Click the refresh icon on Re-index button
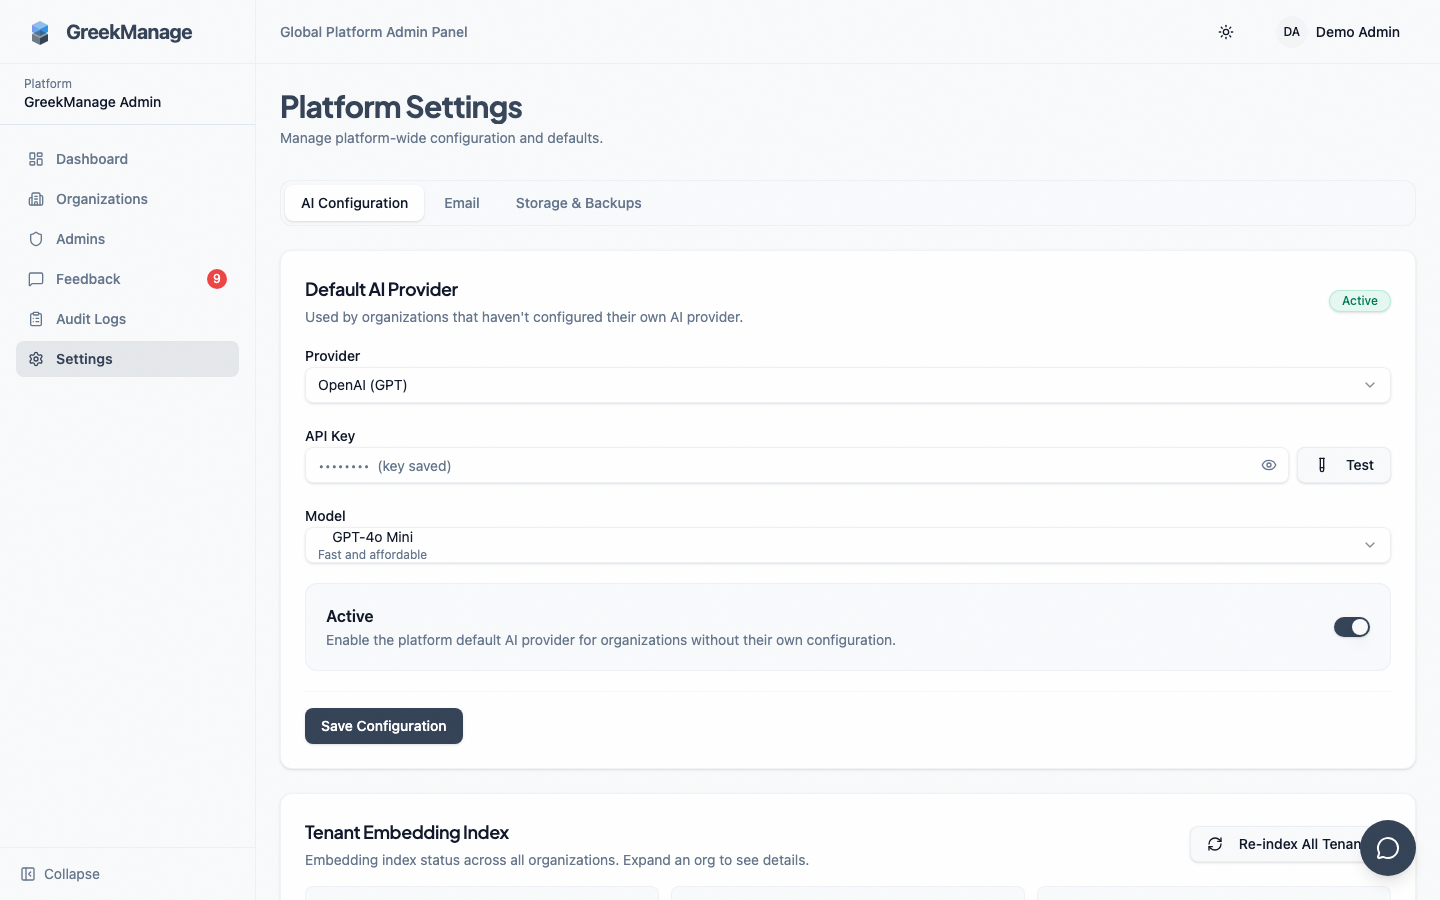 coord(1215,844)
